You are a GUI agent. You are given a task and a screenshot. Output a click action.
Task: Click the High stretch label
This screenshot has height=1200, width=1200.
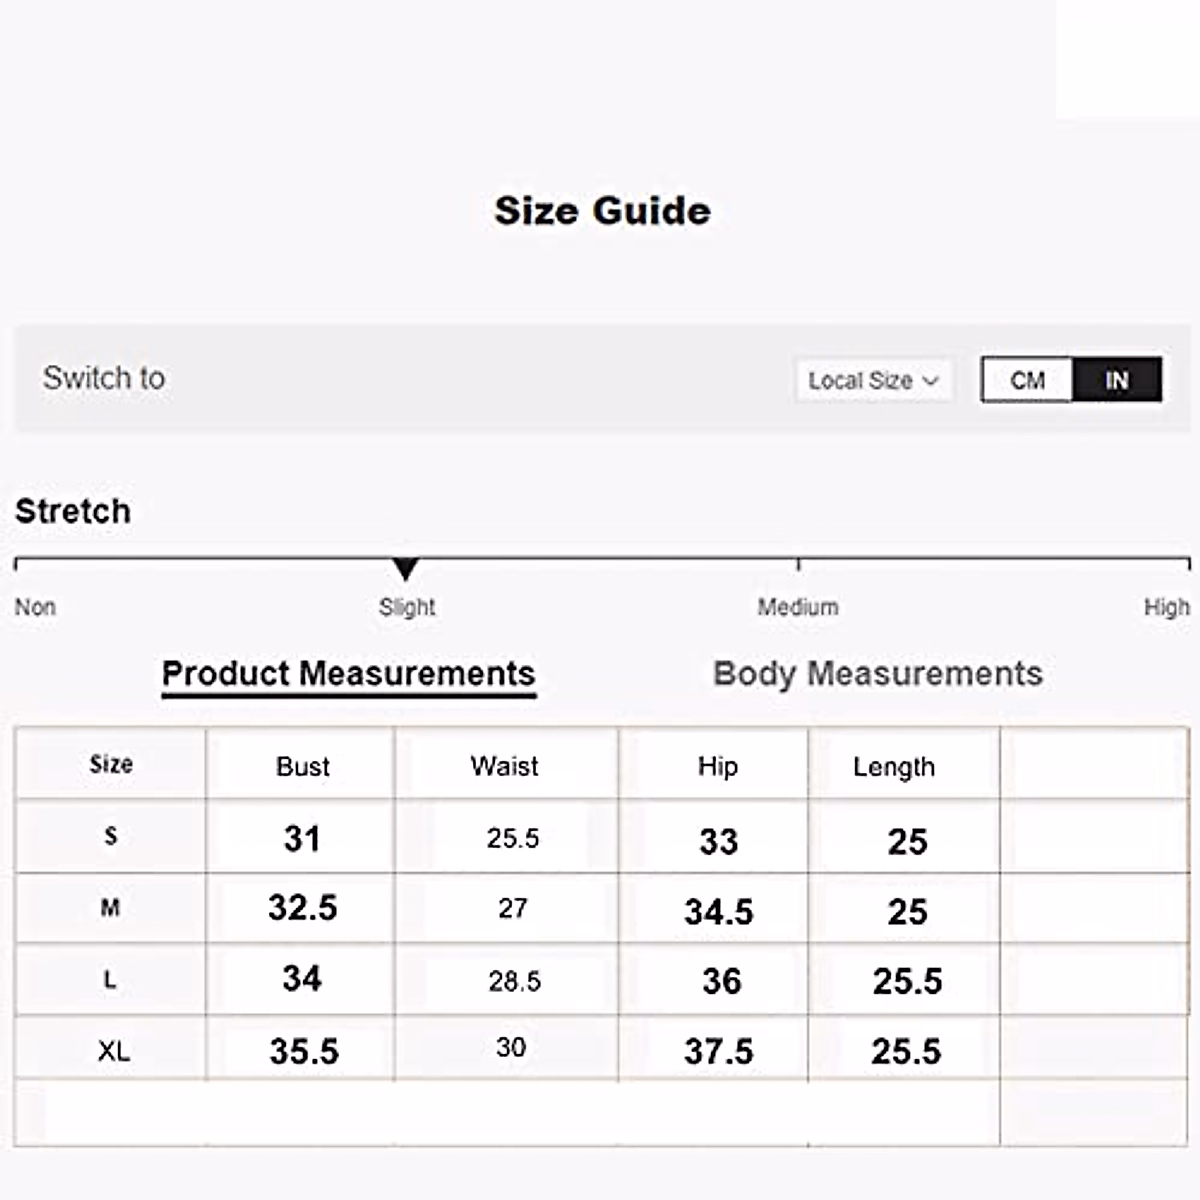[x=1166, y=607]
